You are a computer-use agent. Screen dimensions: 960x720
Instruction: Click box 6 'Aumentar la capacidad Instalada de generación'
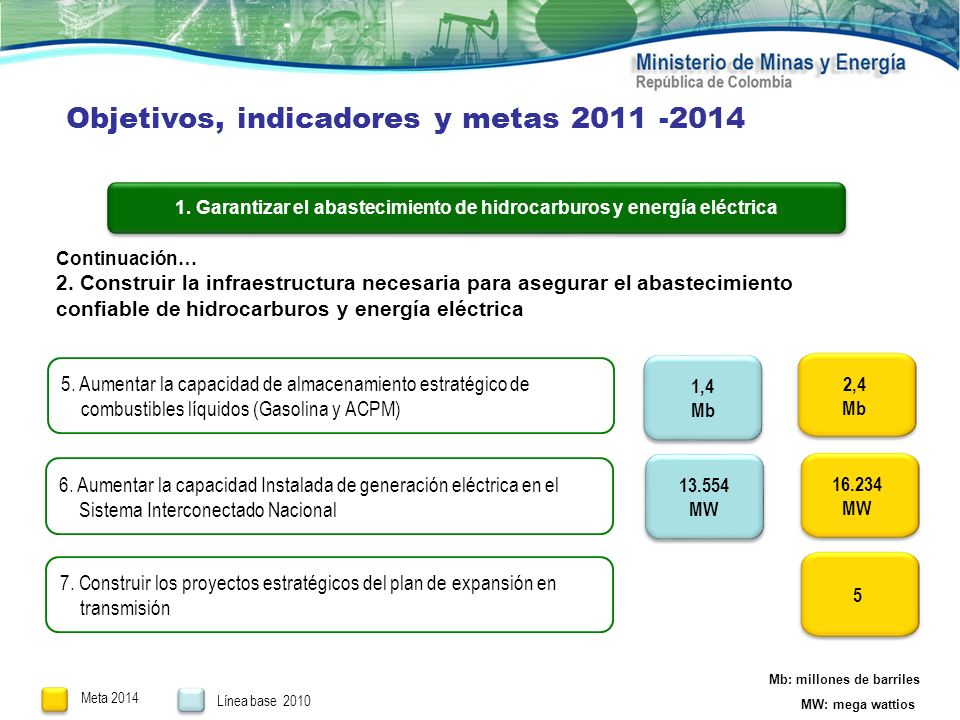pos(329,496)
